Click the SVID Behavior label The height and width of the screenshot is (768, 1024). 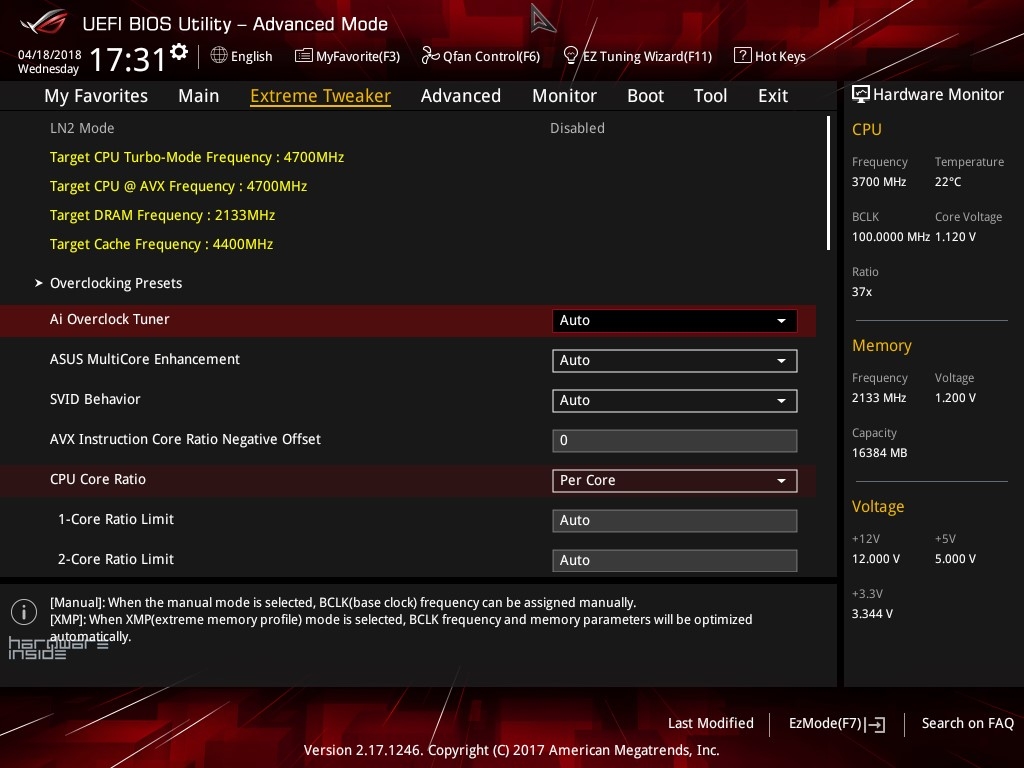(x=95, y=399)
